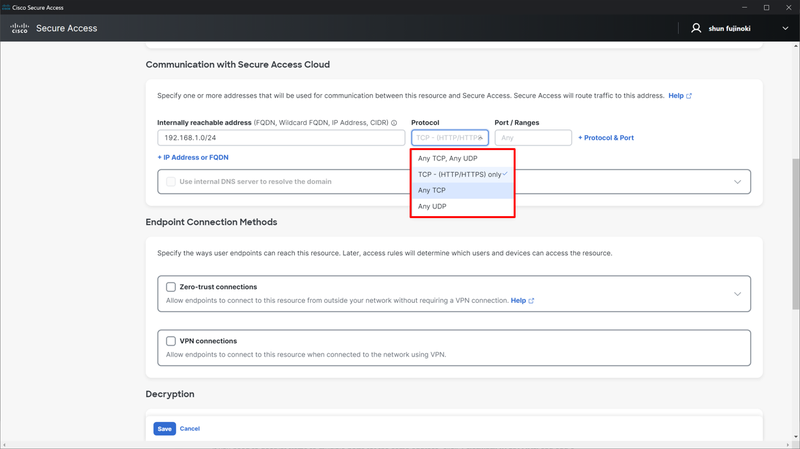Click the vertical scrollbar thumb
The image size is (800, 449).
[795, 234]
